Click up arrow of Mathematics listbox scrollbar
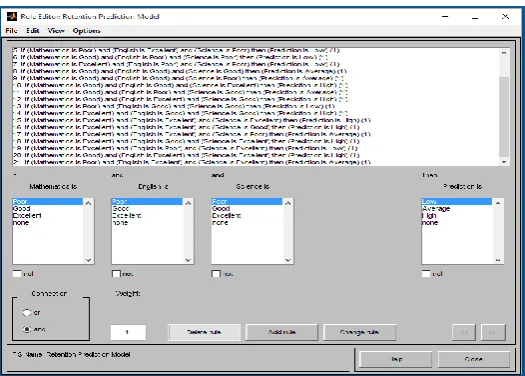This screenshot has width=525, height=376. point(88,203)
